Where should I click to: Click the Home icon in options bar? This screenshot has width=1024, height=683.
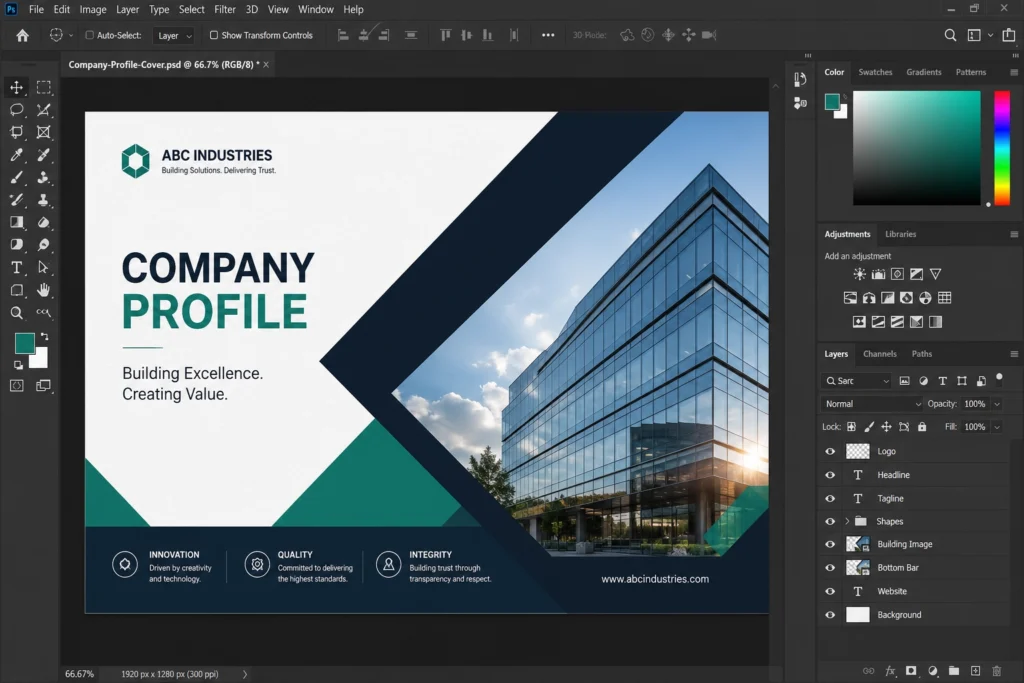pyautogui.click(x=22, y=35)
